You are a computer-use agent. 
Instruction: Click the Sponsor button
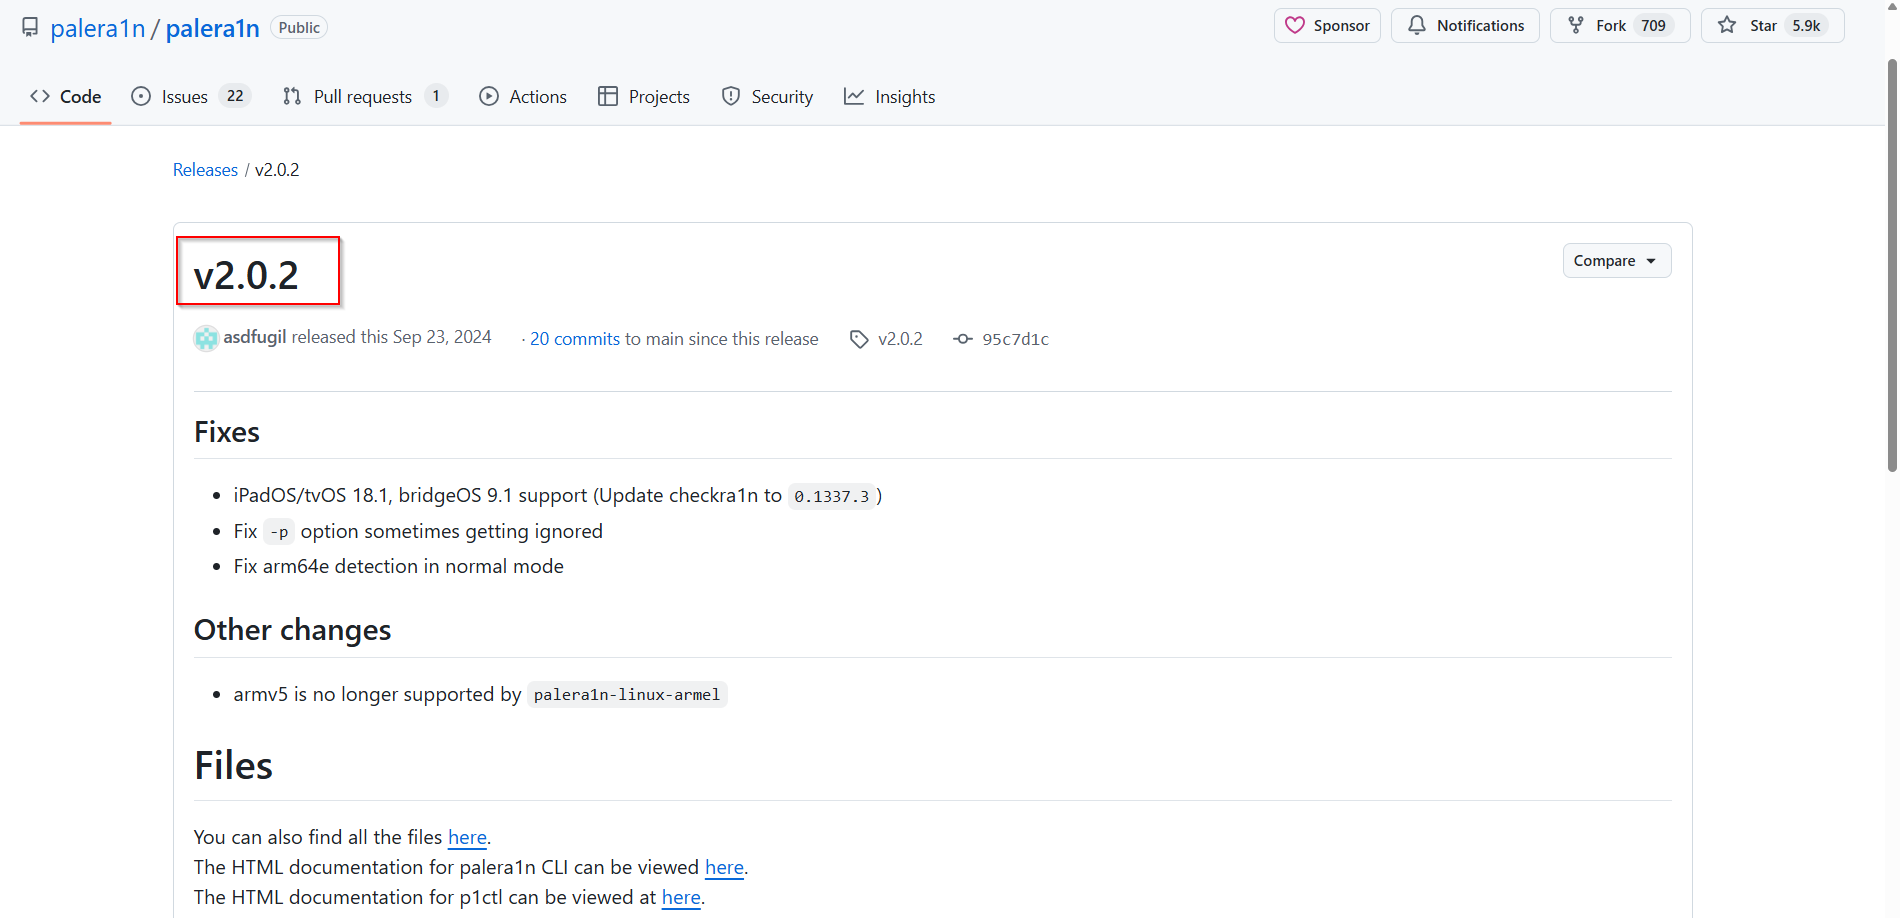point(1327,25)
